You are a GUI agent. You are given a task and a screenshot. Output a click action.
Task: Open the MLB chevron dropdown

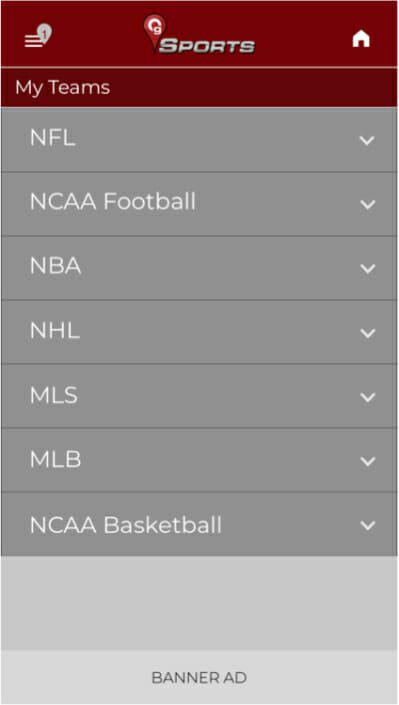pos(368,461)
